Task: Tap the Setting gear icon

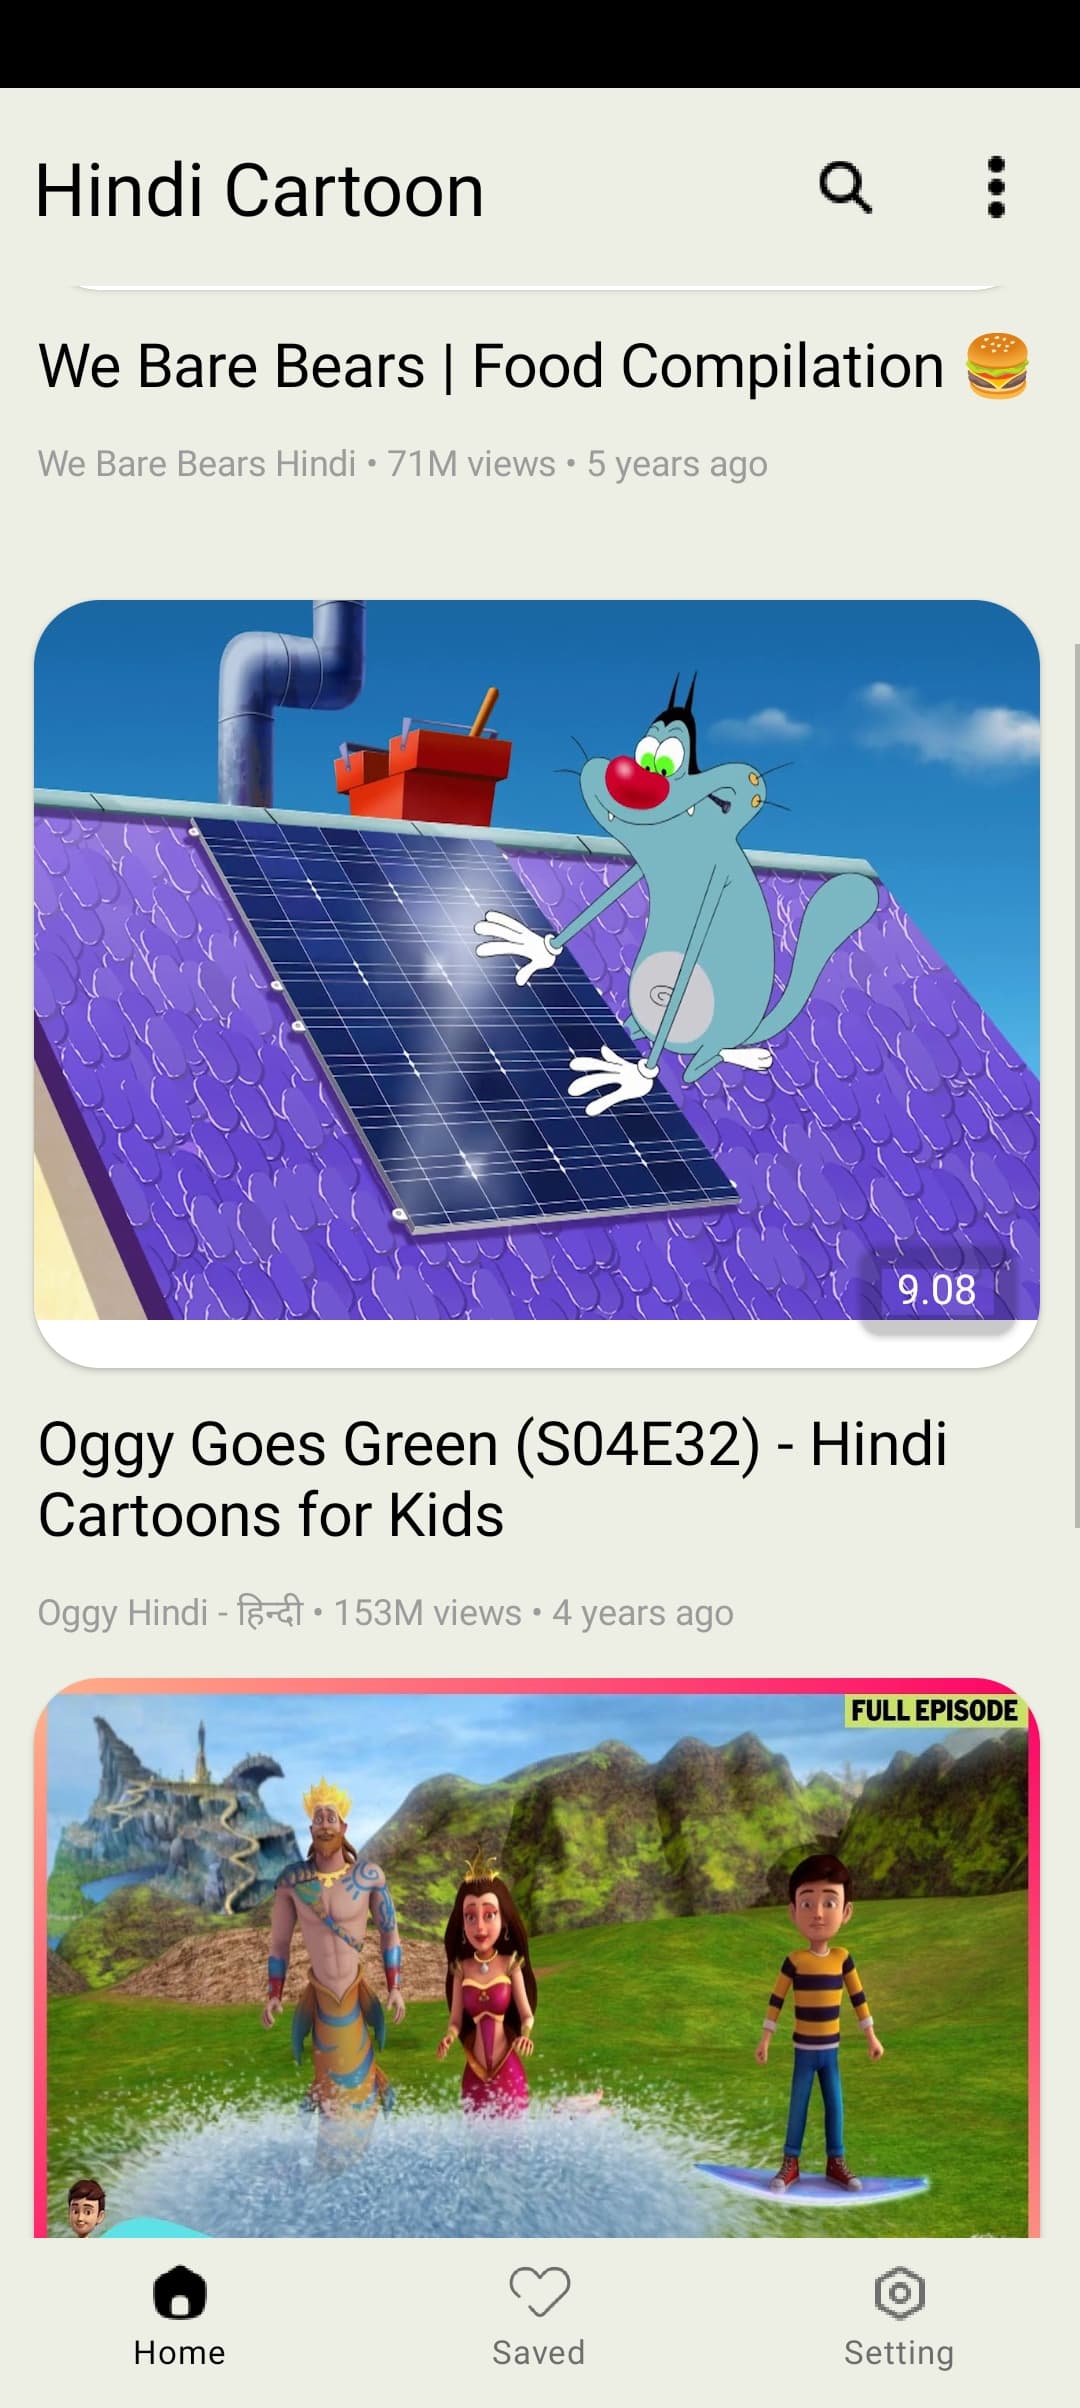Action: pyautogui.click(x=899, y=2292)
